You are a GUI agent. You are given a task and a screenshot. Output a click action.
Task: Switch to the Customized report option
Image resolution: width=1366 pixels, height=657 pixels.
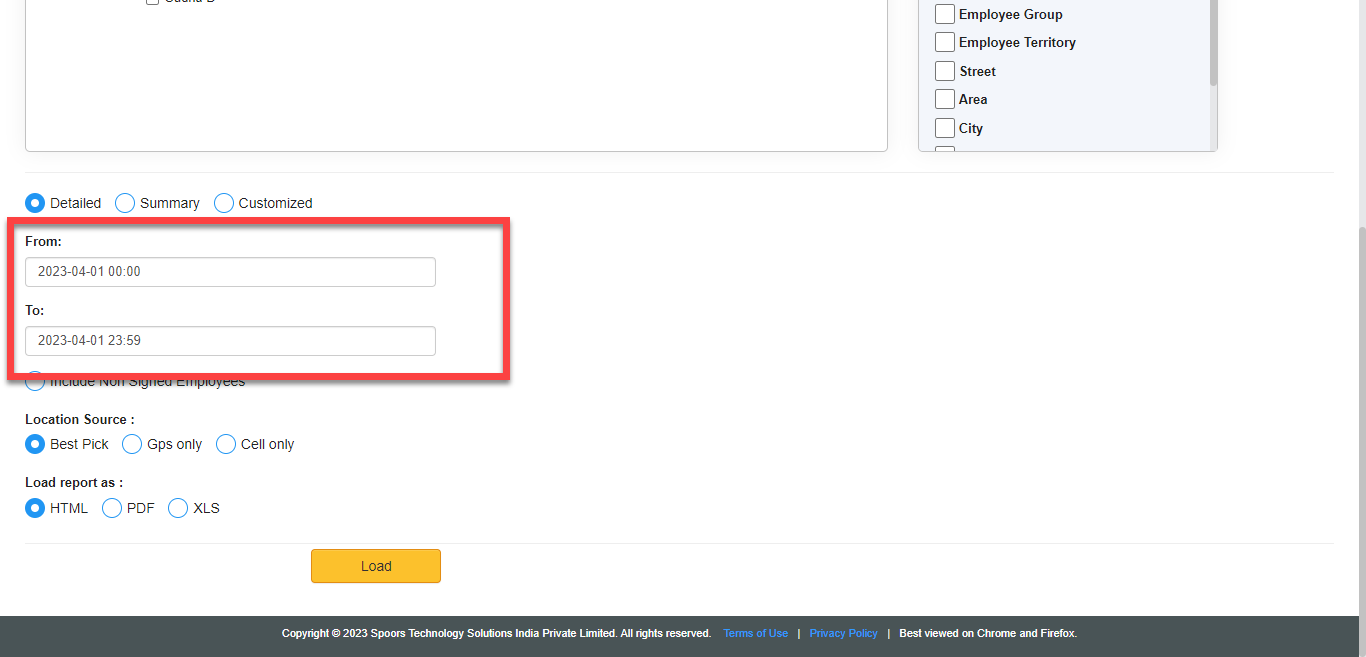(x=224, y=203)
